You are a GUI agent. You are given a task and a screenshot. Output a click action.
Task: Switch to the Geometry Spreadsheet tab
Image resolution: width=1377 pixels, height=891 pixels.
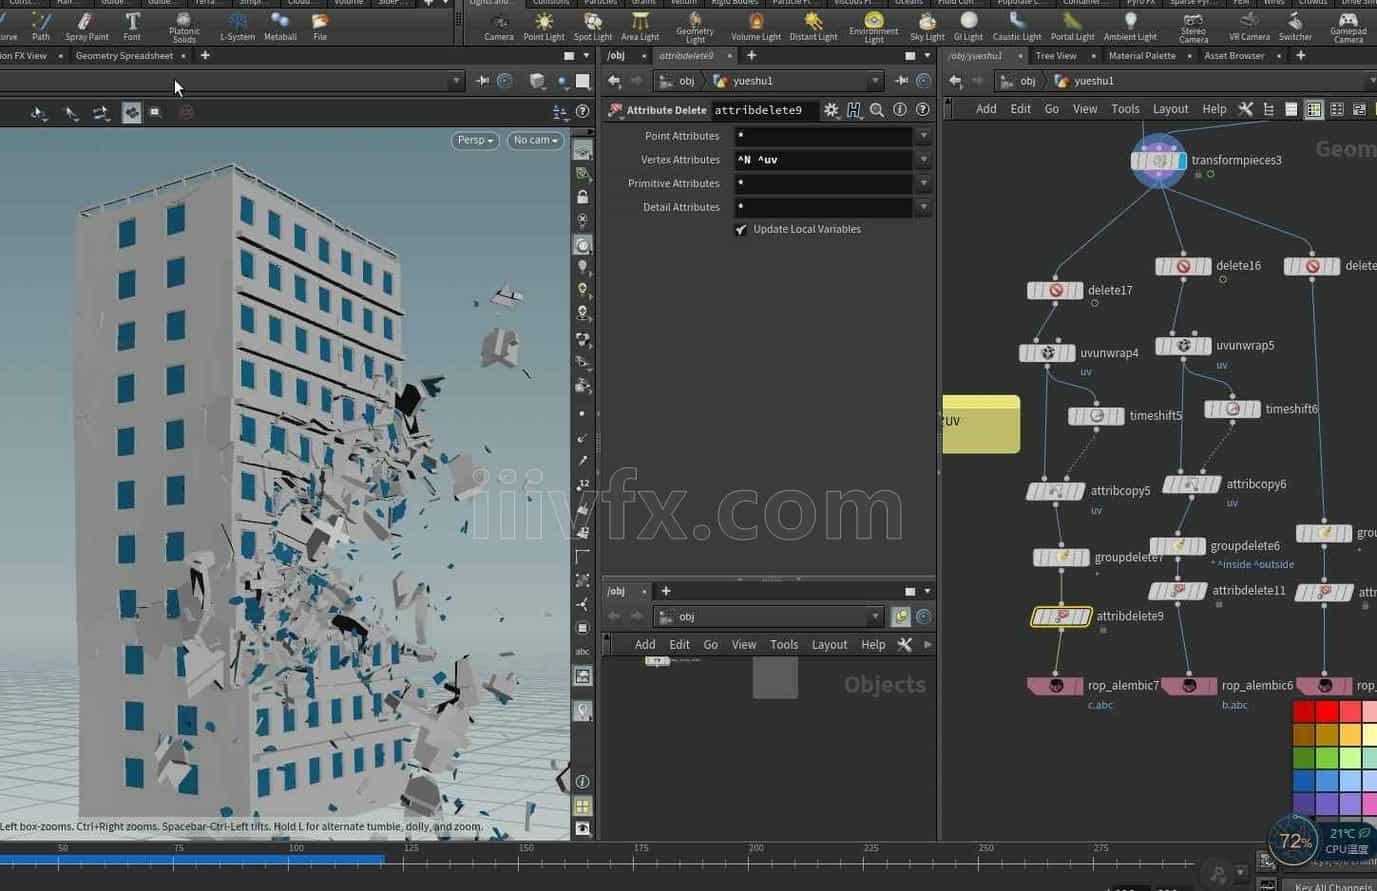click(124, 56)
